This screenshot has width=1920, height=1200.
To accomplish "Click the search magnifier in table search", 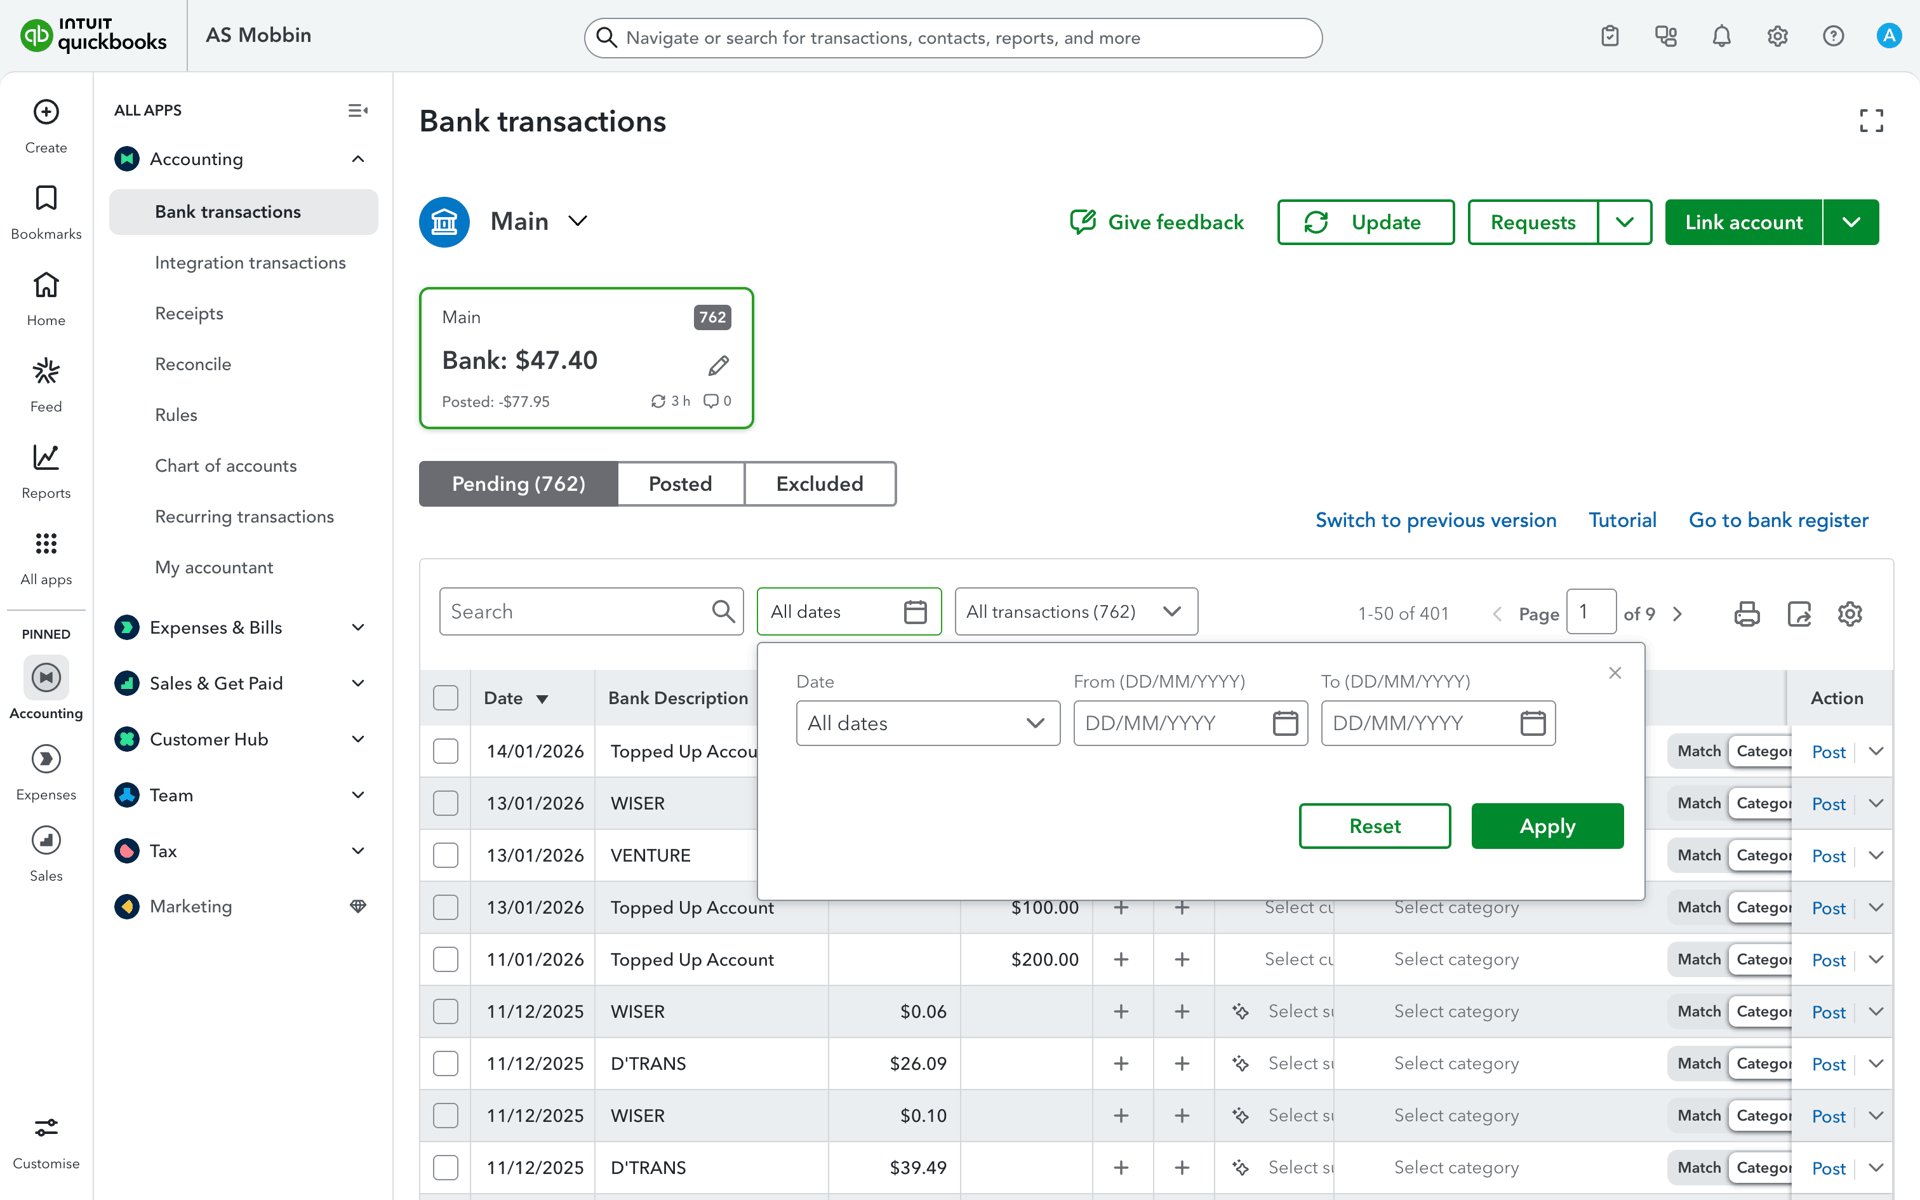I will (723, 611).
